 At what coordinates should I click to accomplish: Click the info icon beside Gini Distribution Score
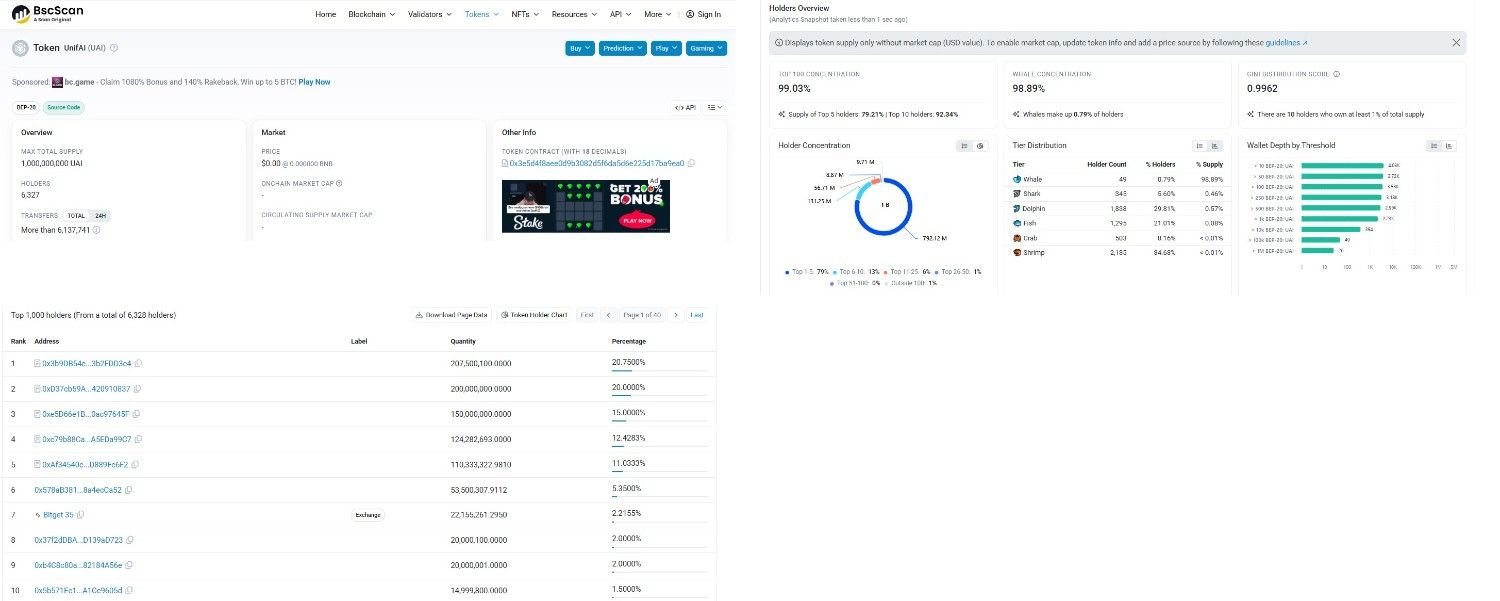(x=1337, y=74)
